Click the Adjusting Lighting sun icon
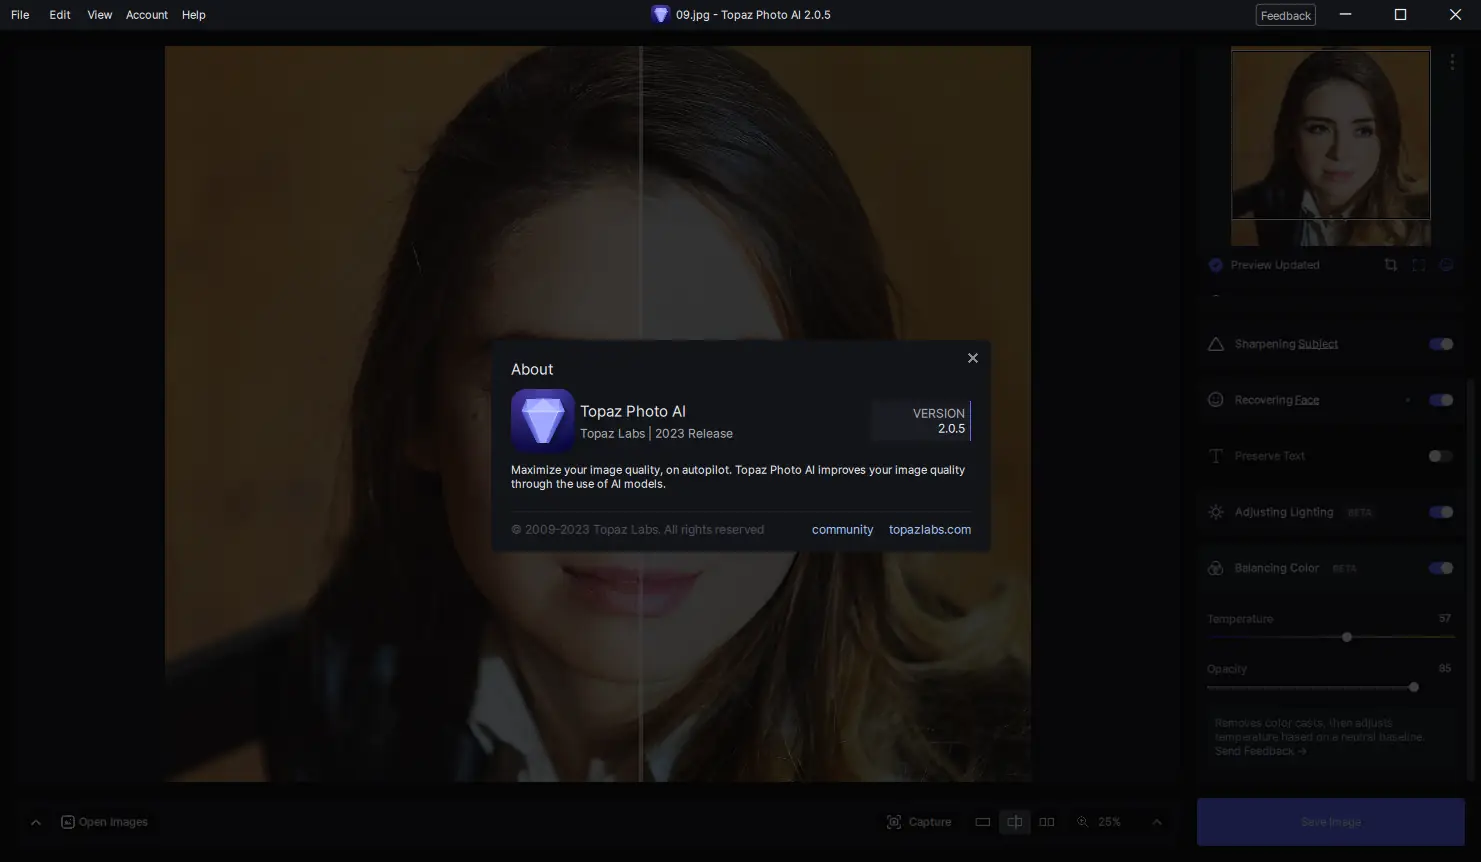 tap(1216, 512)
